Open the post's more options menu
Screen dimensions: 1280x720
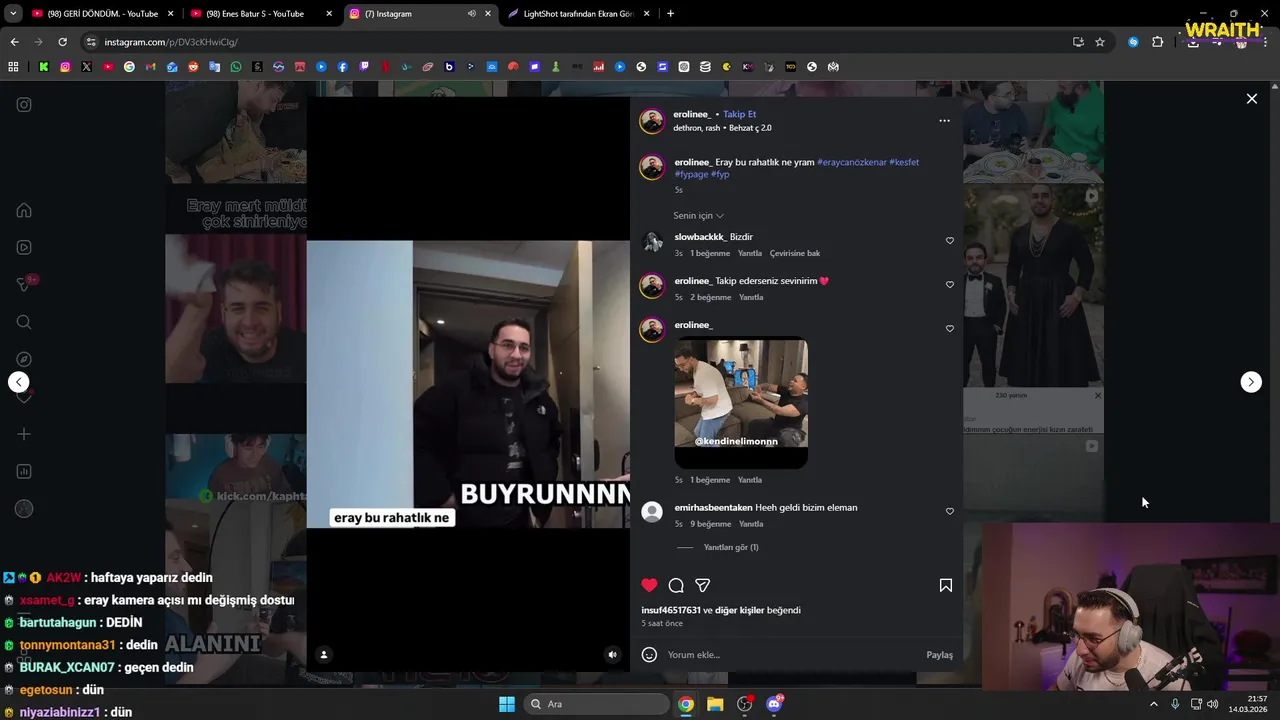pos(944,121)
